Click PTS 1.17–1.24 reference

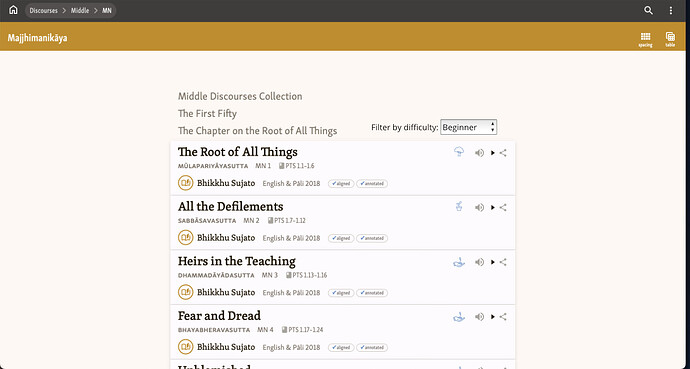point(302,329)
